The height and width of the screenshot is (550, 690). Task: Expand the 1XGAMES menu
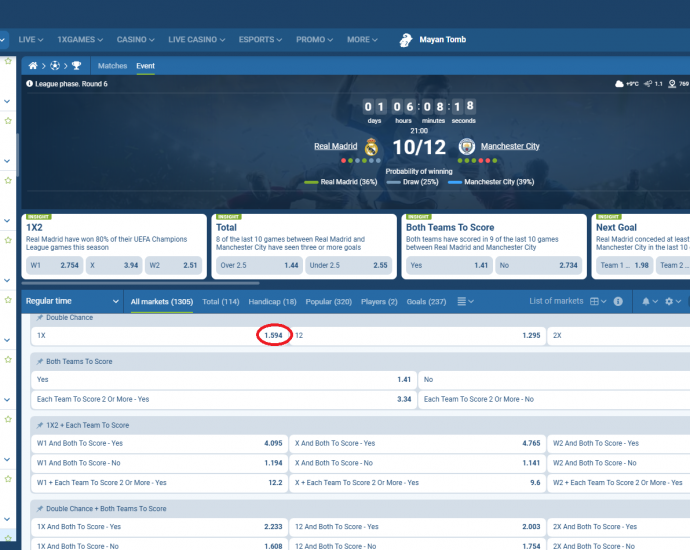(80, 40)
